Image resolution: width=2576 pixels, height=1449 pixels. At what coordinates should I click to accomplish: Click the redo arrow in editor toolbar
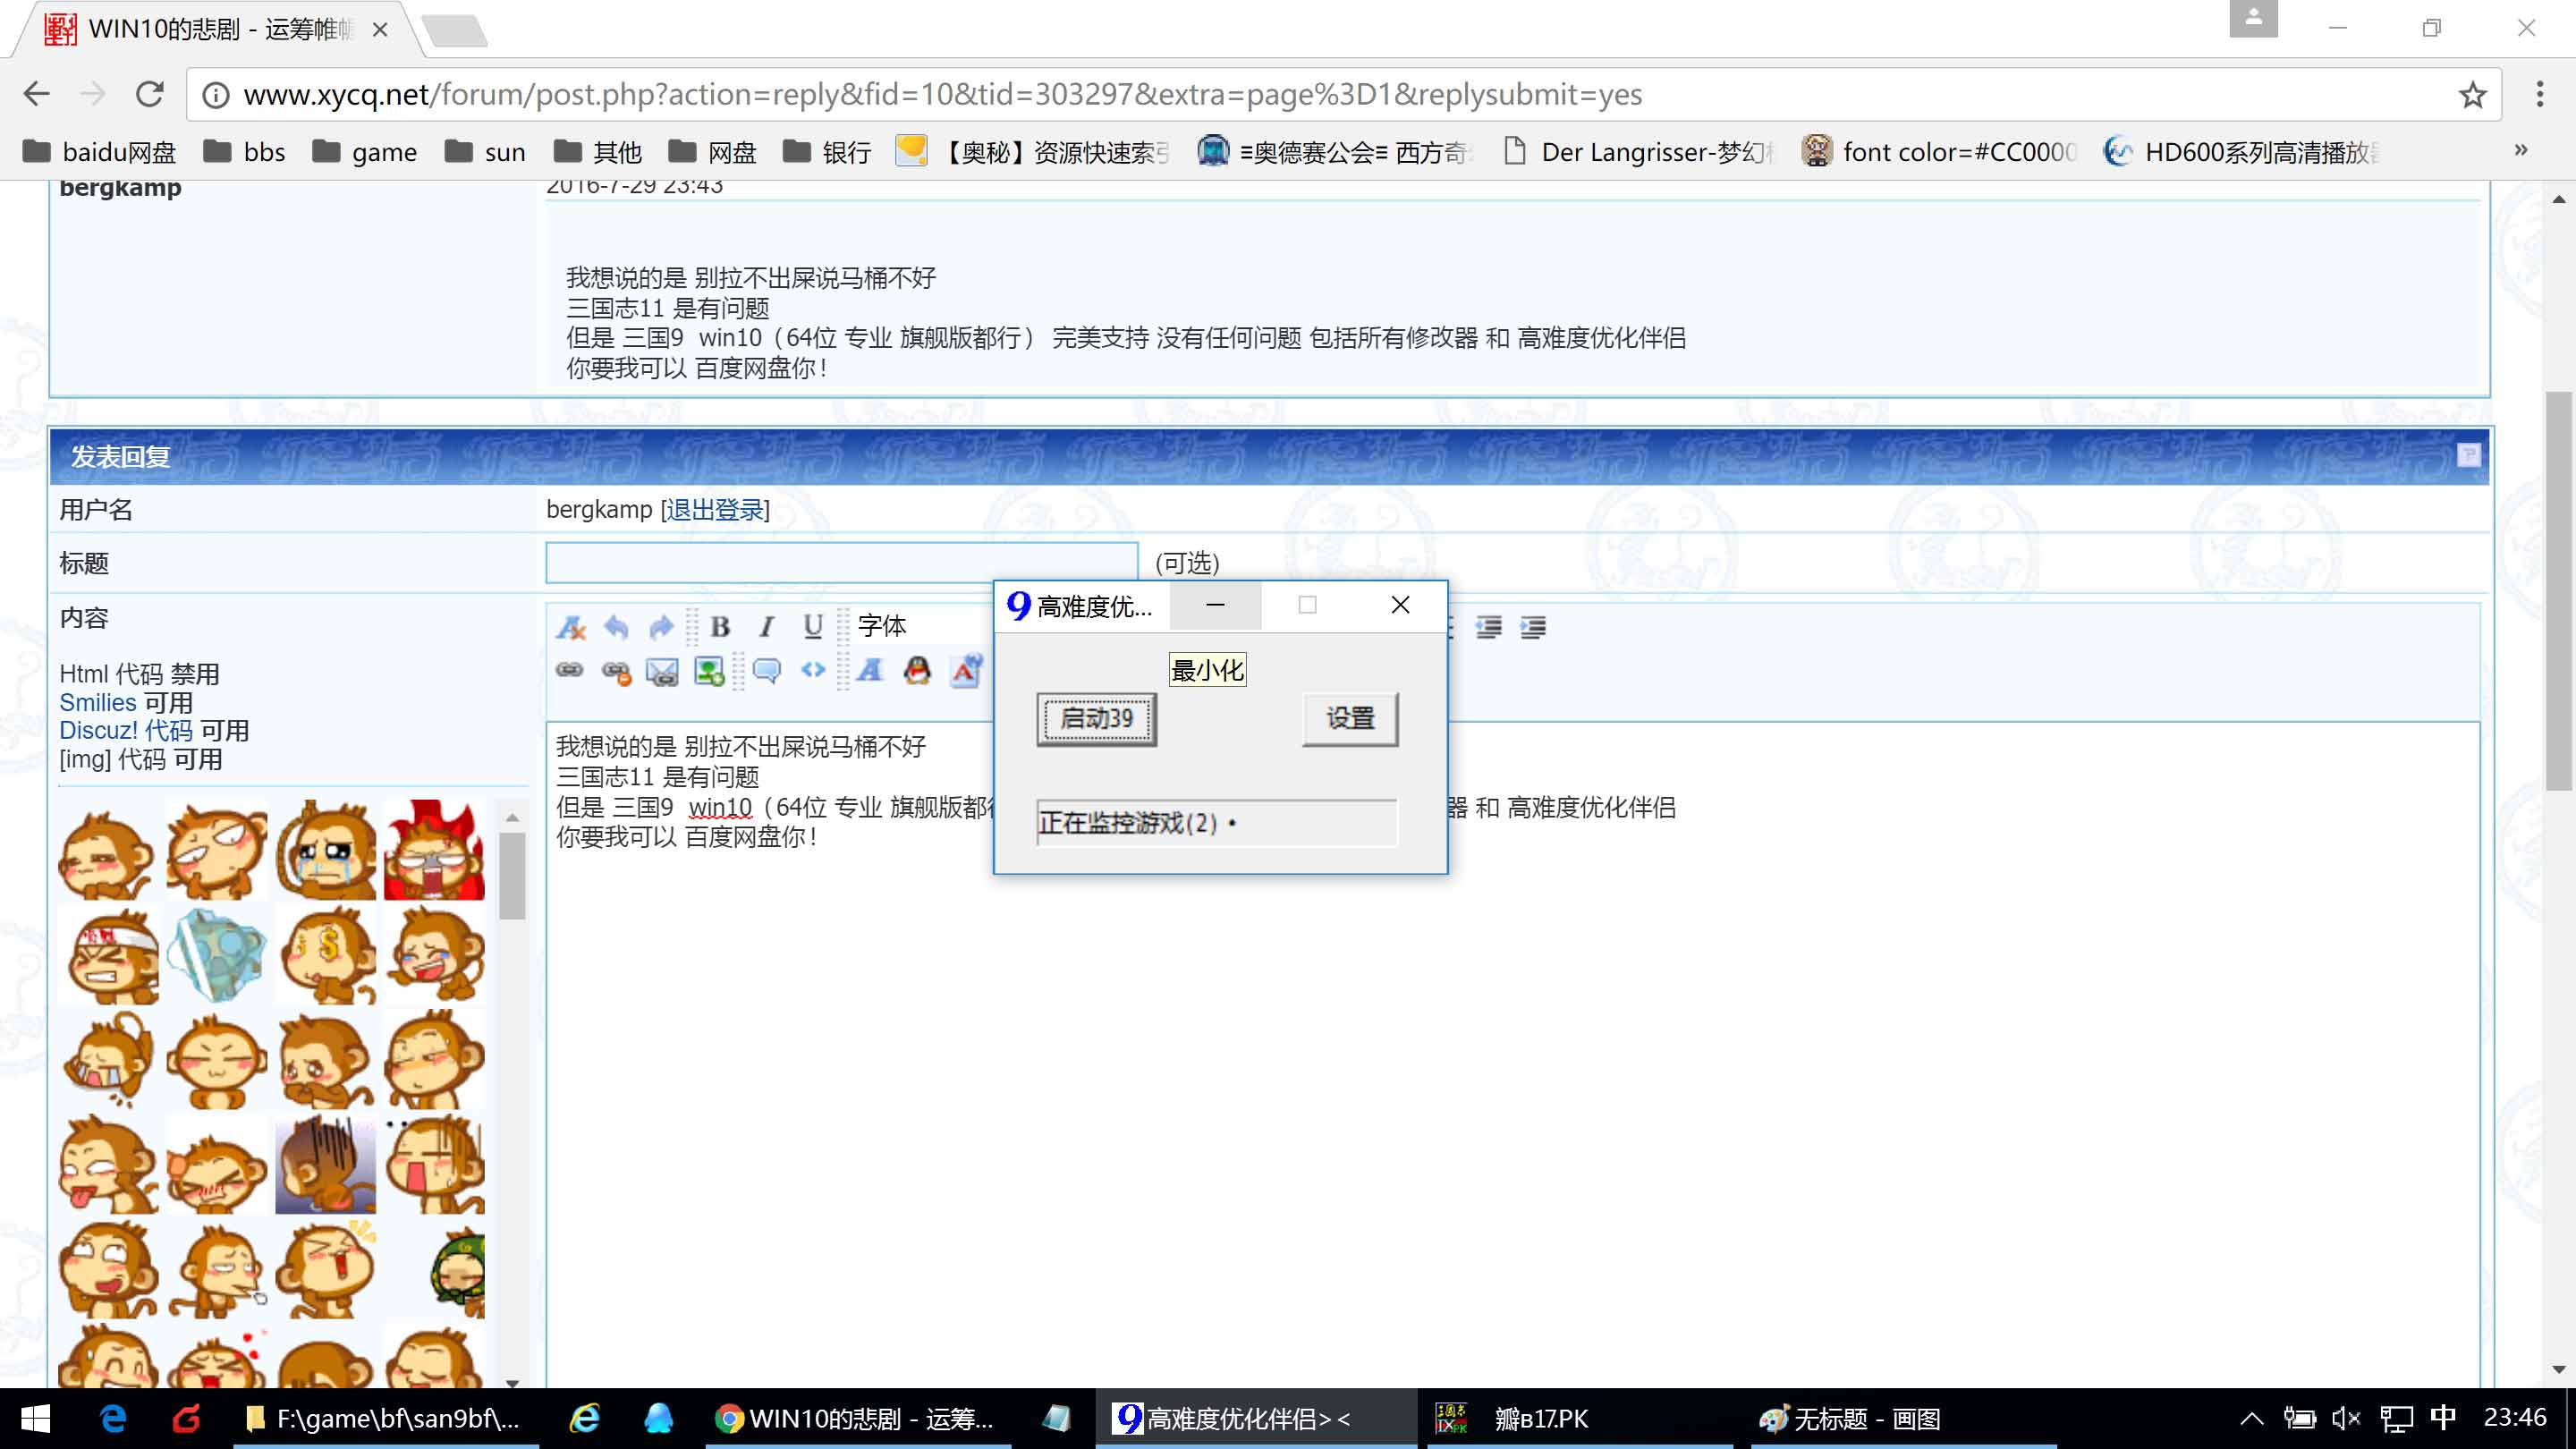coord(661,627)
